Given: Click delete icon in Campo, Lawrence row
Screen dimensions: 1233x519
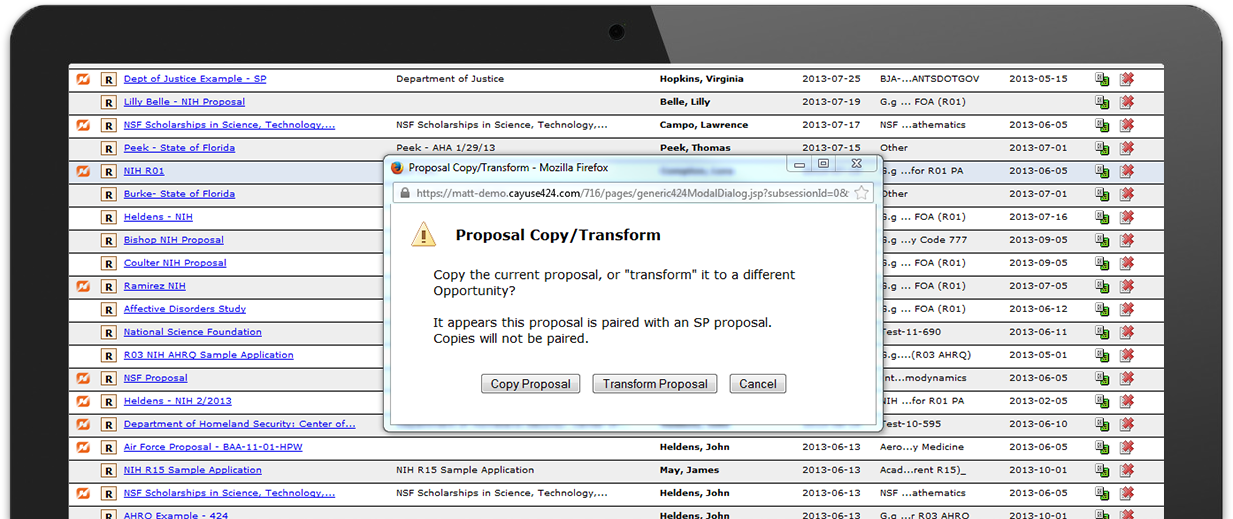Looking at the screenshot, I should pos(1127,125).
